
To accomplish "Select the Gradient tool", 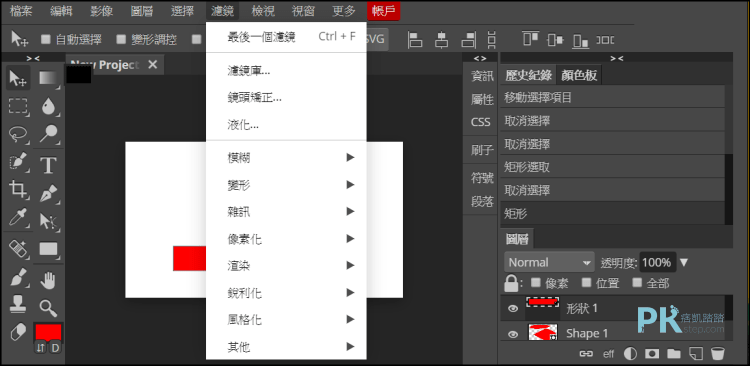I will [x=48, y=78].
